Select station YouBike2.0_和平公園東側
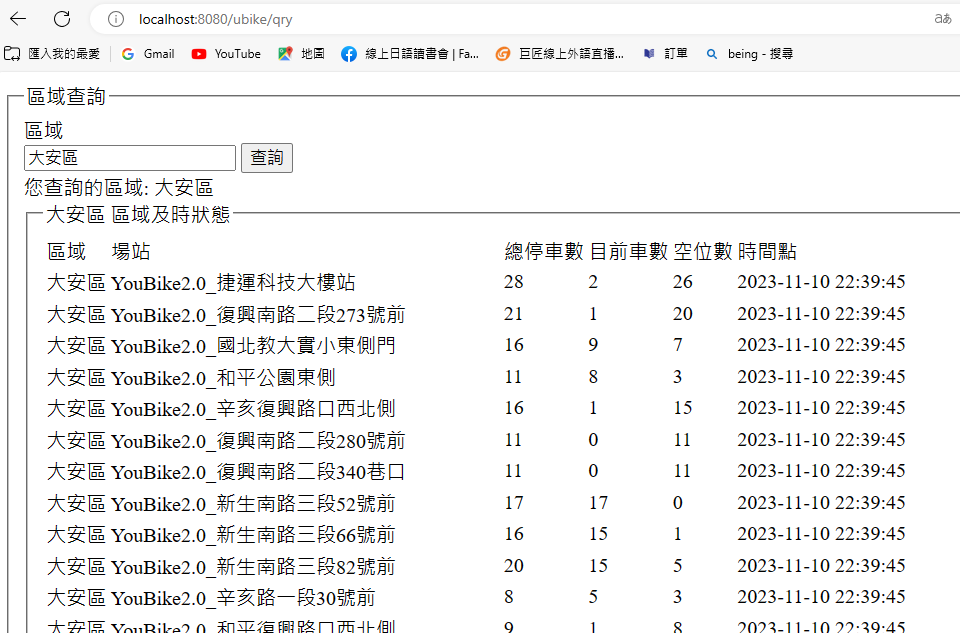The height and width of the screenshot is (633, 960). click(223, 378)
